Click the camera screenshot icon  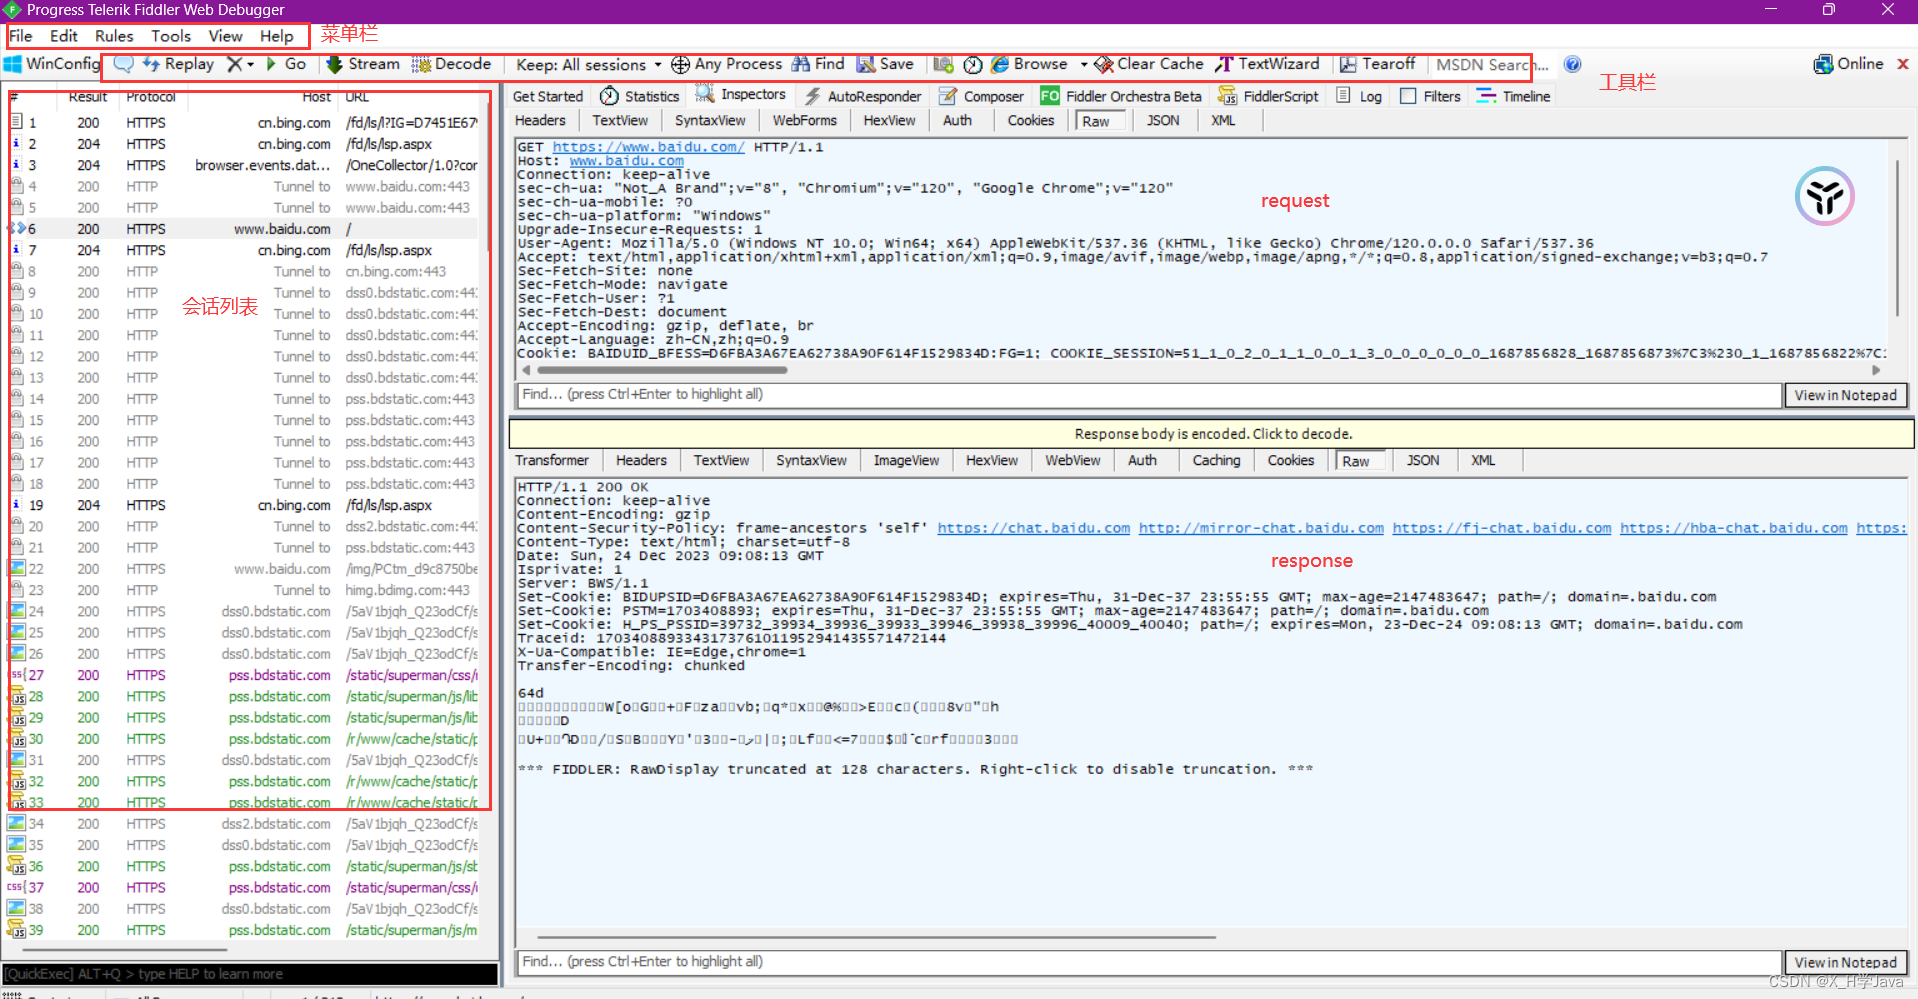coord(943,65)
